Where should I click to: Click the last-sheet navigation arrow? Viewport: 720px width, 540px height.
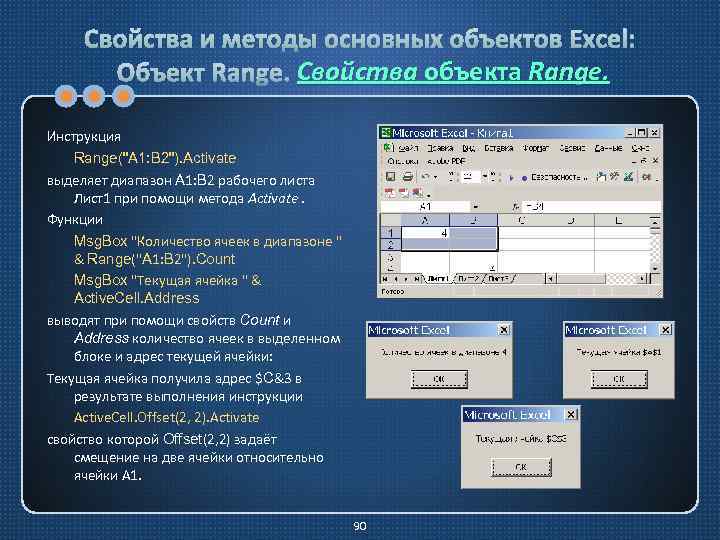(x=416, y=278)
